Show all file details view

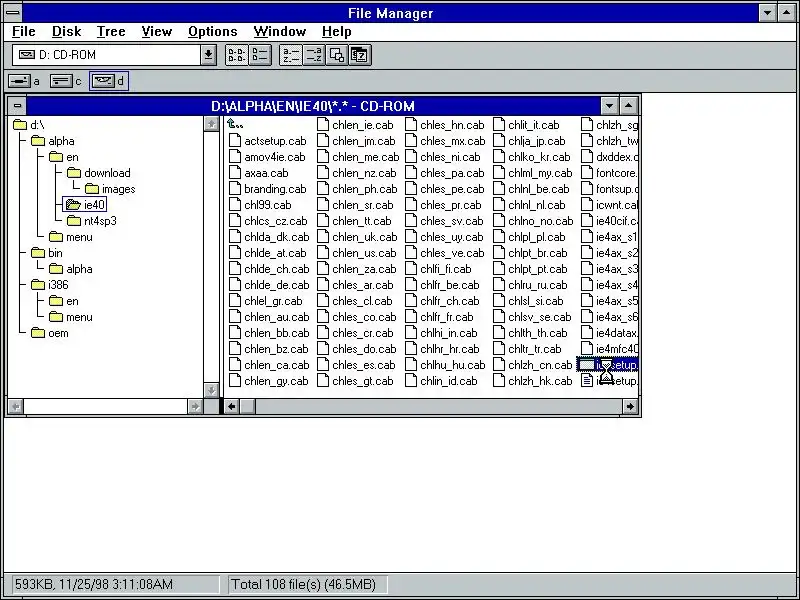pos(260,55)
